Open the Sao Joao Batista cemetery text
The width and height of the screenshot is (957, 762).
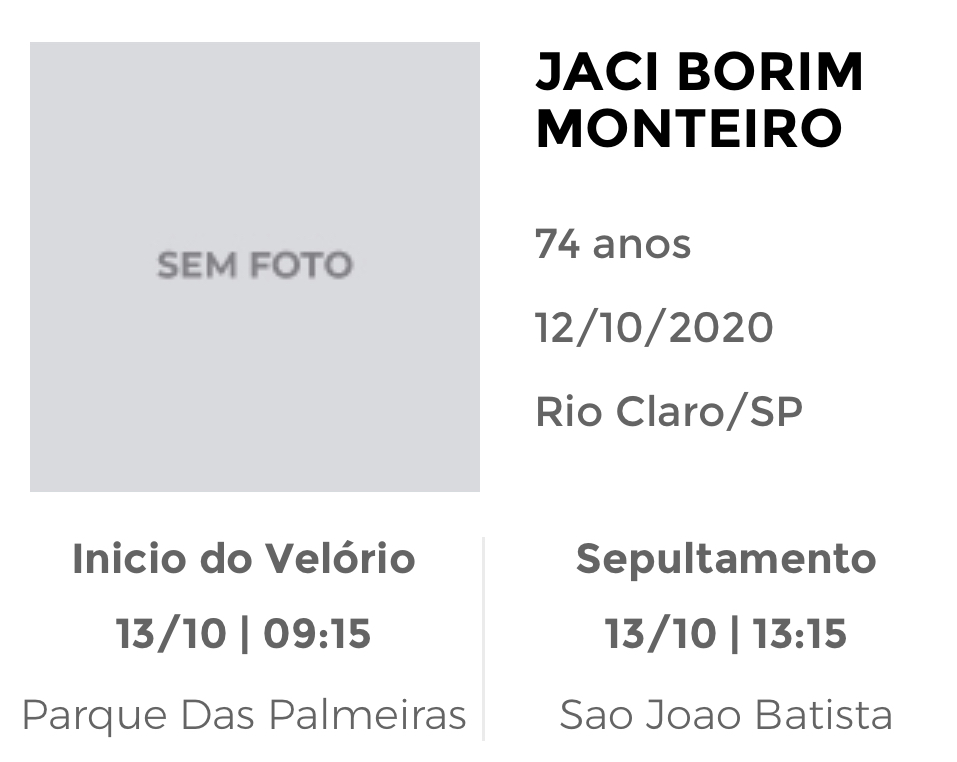726,714
